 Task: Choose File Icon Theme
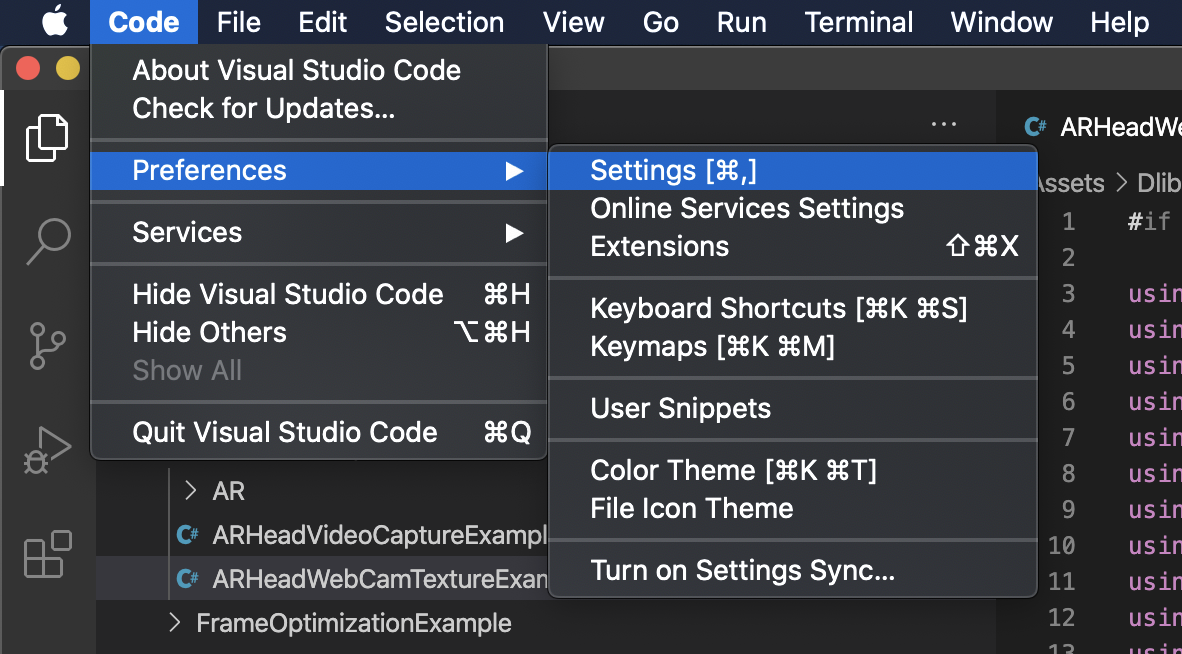793,509
